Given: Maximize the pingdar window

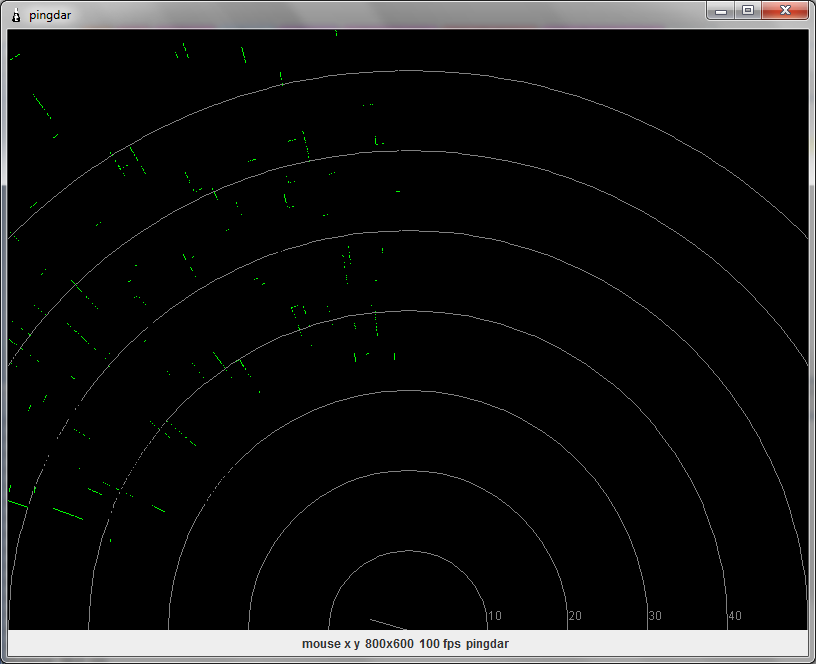Looking at the screenshot, I should (x=748, y=11).
